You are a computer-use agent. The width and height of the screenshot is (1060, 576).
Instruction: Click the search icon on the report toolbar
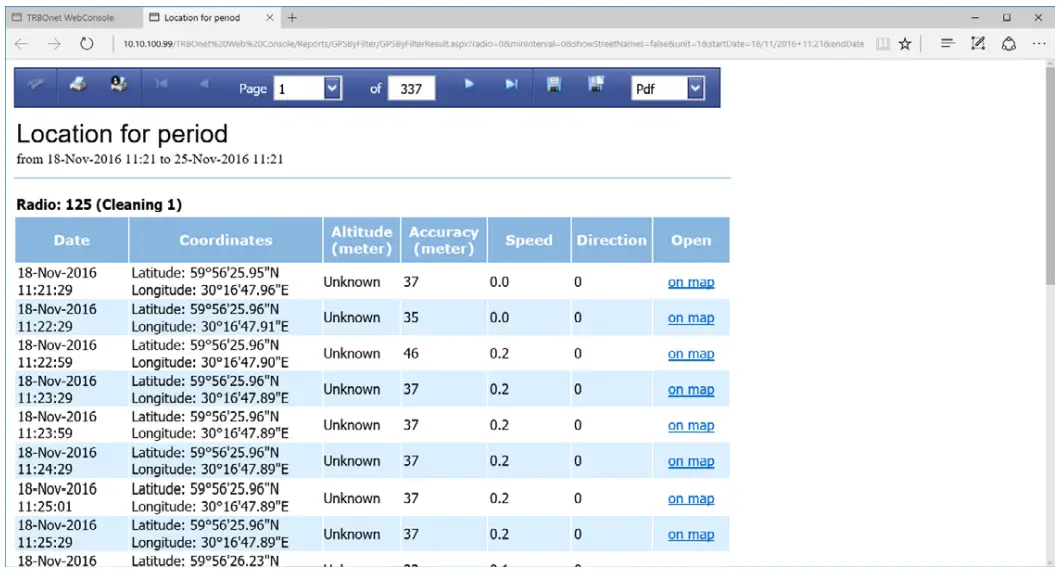point(34,88)
